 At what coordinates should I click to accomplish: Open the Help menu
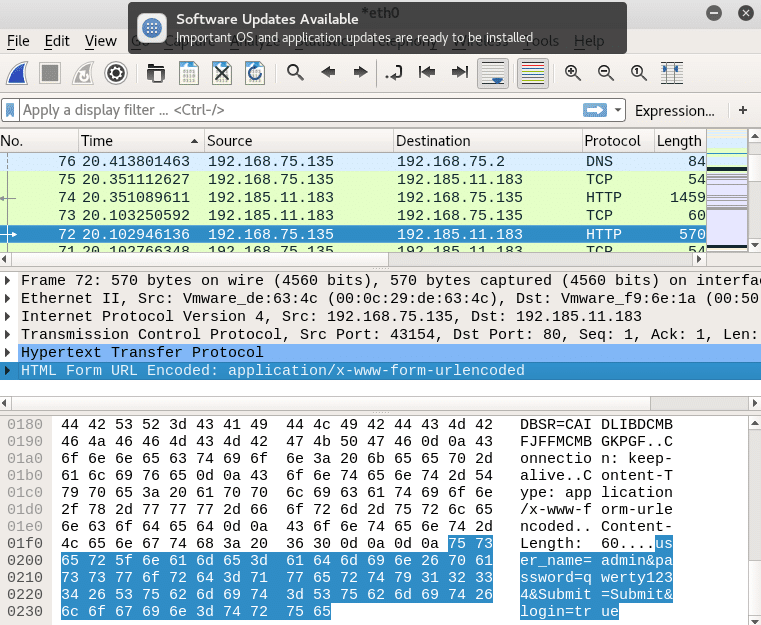point(589,41)
